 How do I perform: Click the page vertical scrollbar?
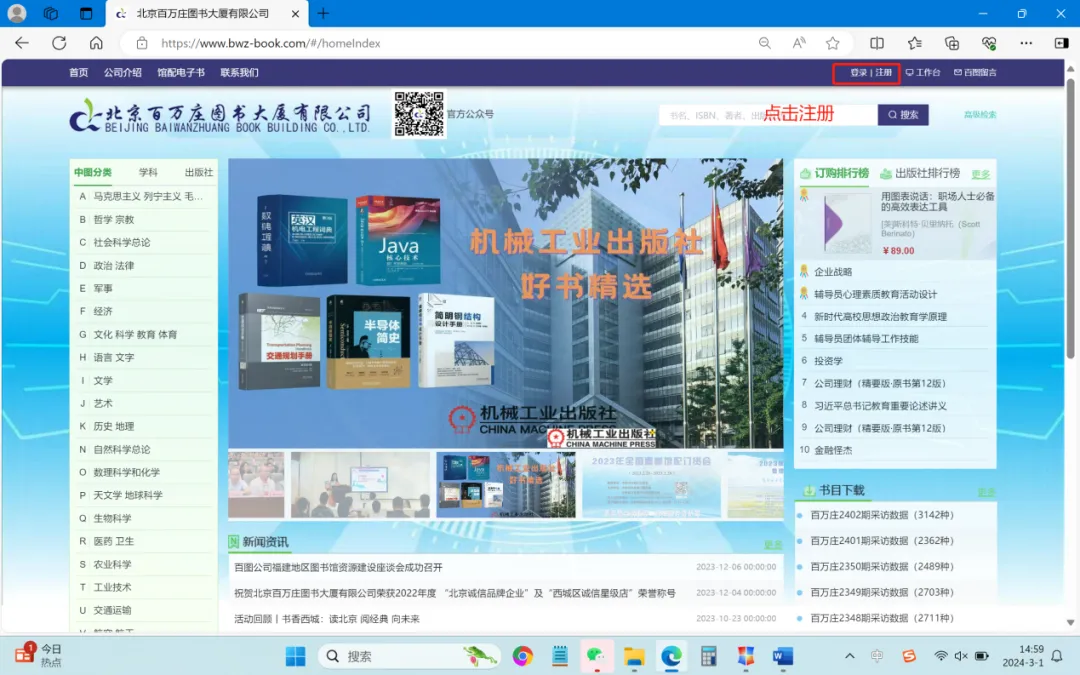[x=1070, y=220]
